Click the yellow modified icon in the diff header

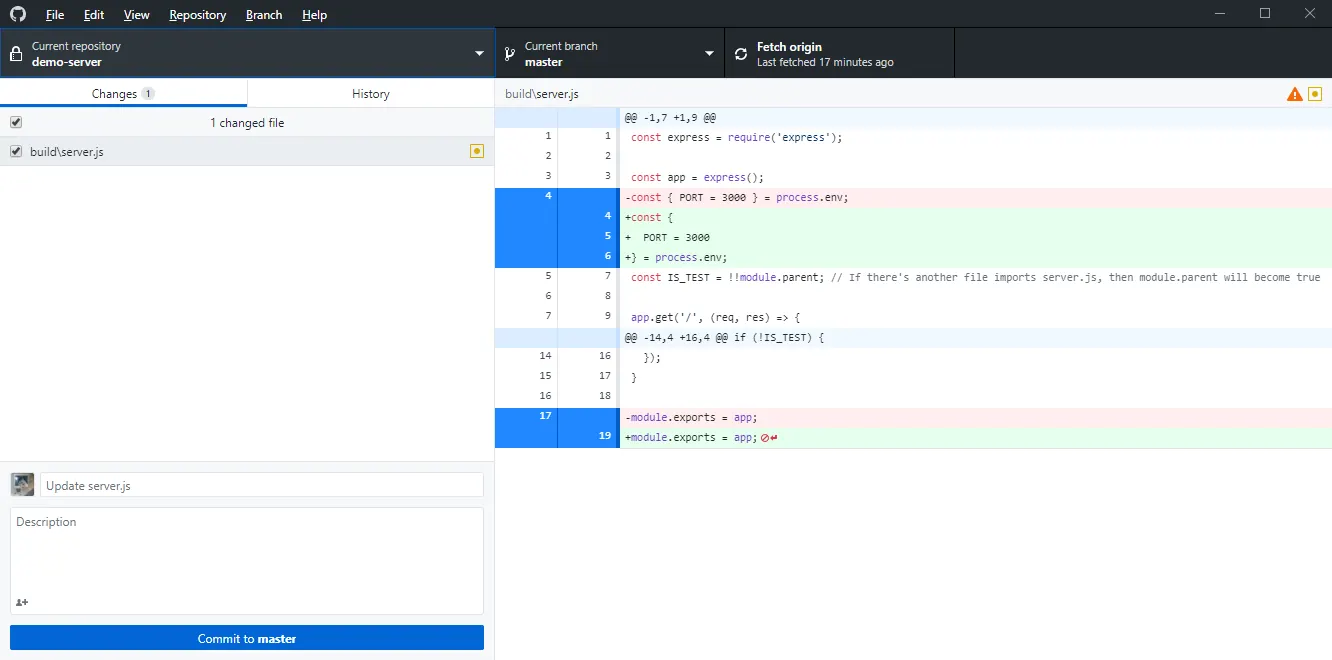click(1315, 94)
